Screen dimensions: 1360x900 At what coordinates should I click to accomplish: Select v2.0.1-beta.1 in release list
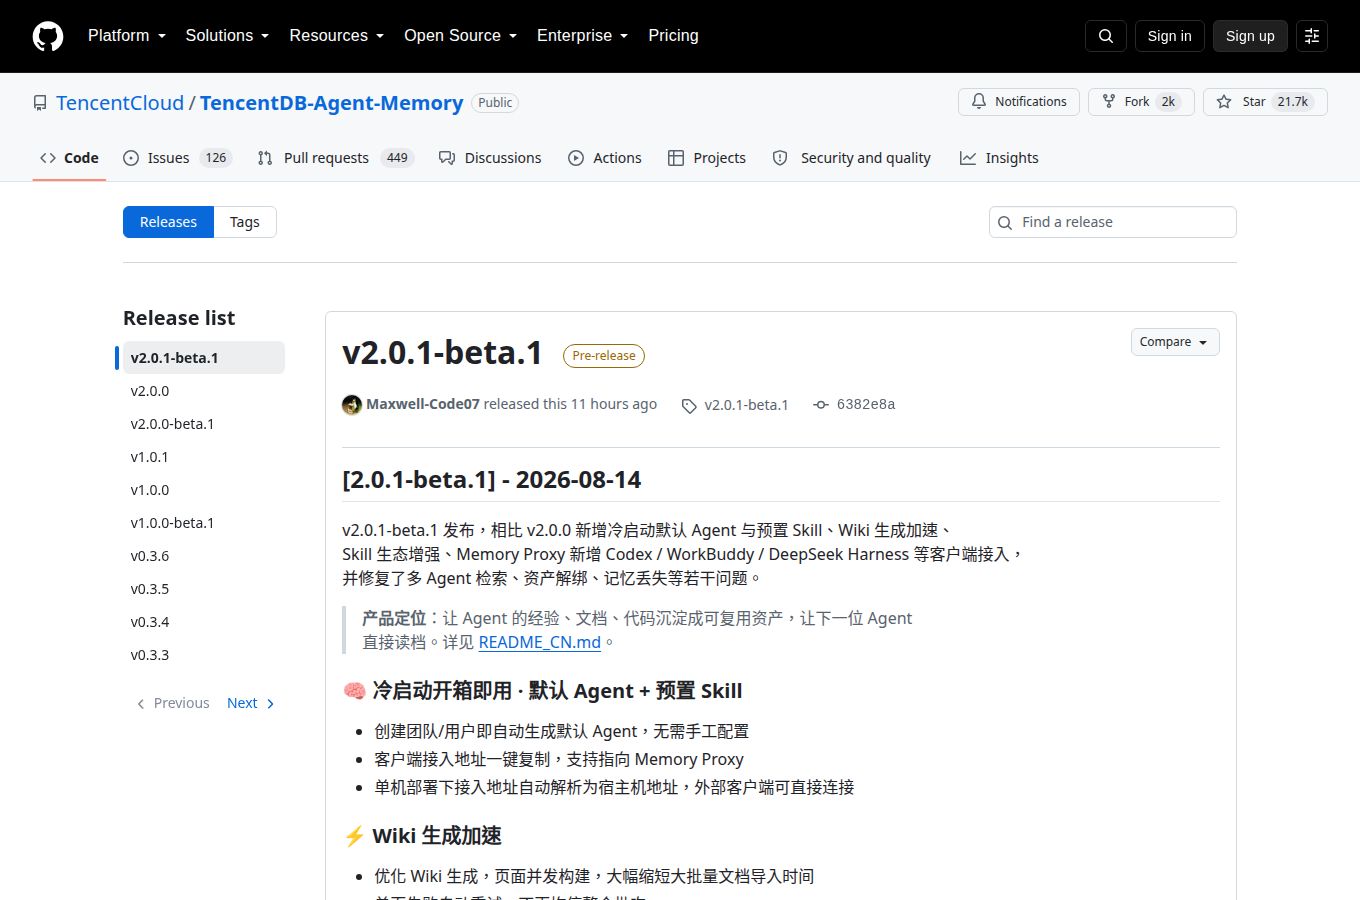(204, 358)
